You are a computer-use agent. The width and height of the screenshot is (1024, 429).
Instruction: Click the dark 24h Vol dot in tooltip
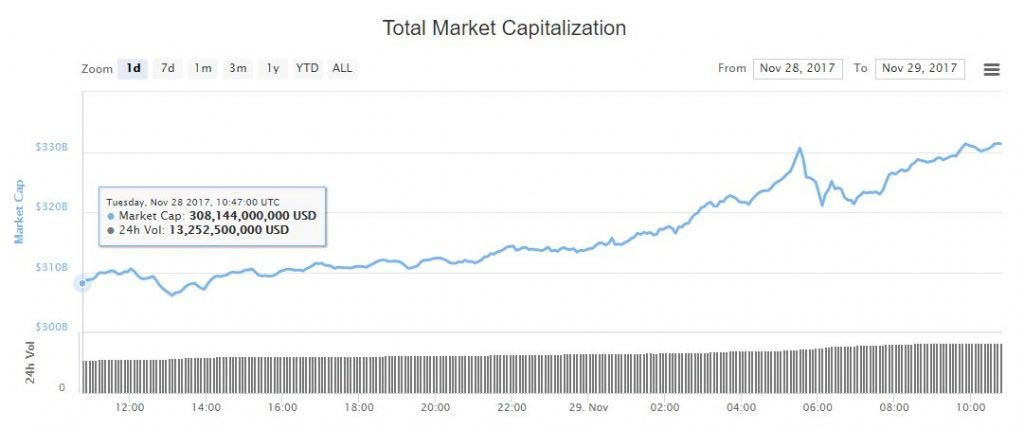coord(111,230)
